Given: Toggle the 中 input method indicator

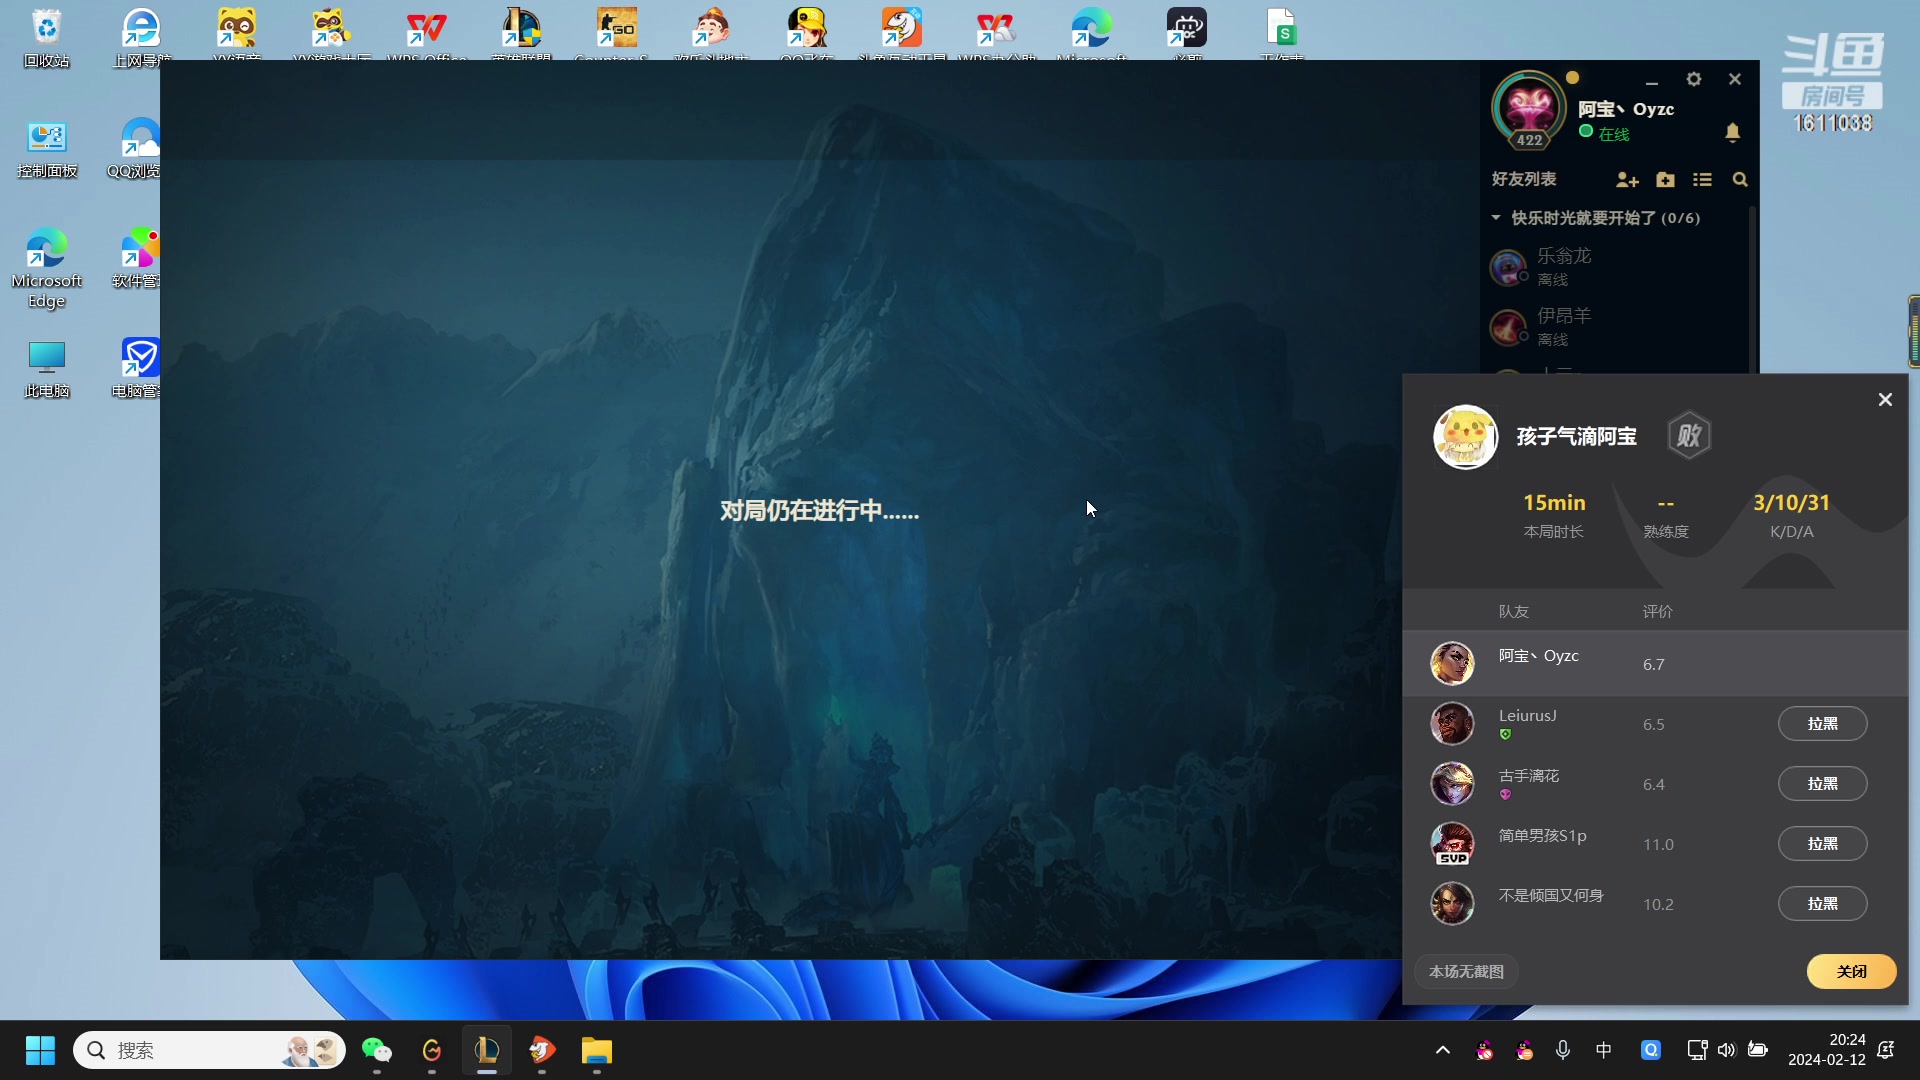Looking at the screenshot, I should click(1604, 1050).
